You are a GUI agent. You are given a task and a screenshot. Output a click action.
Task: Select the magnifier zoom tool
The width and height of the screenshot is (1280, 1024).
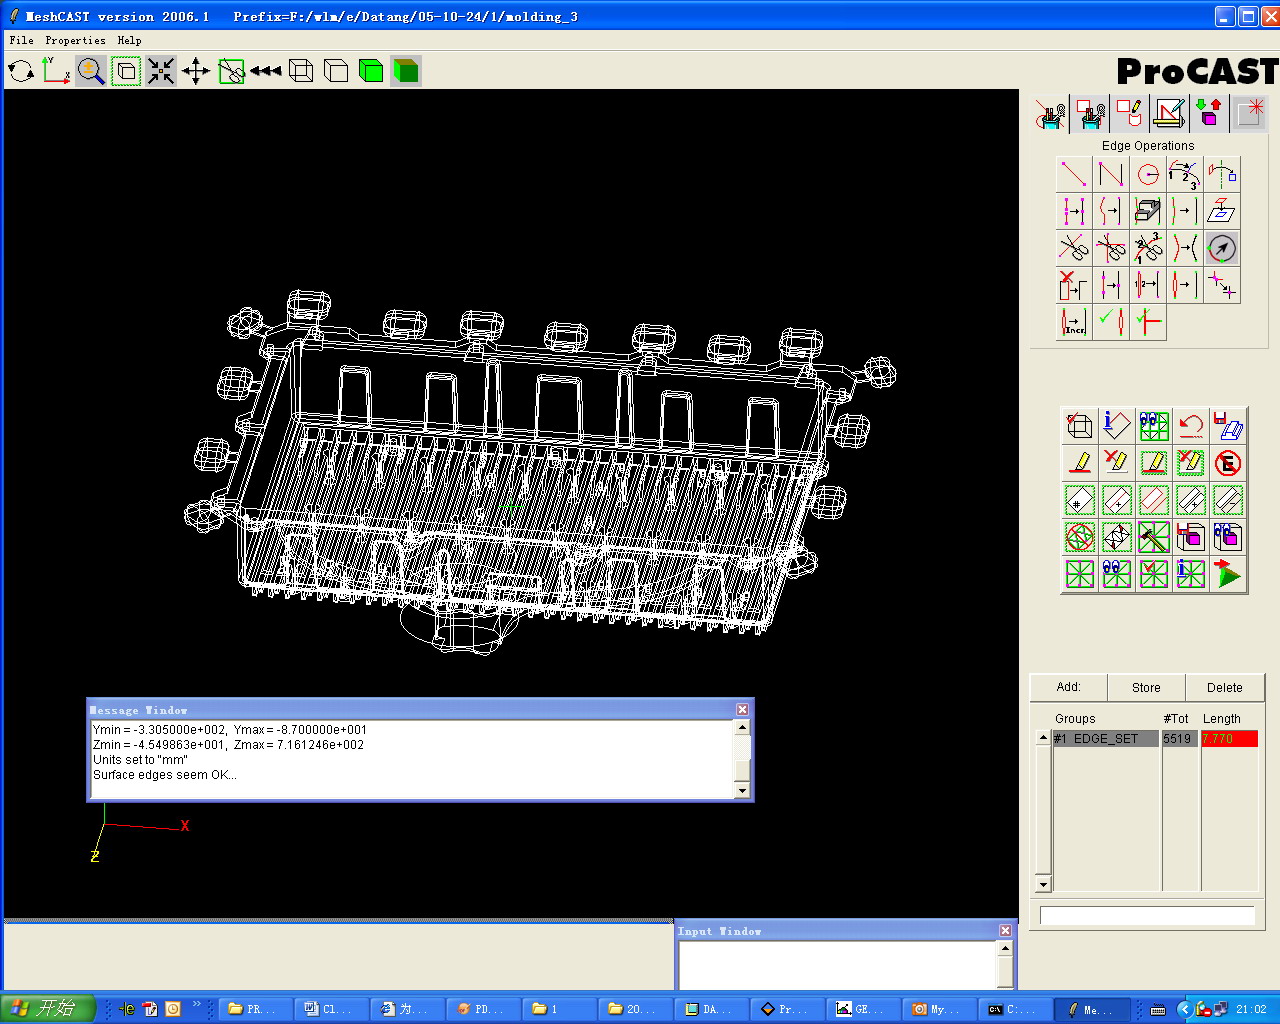point(91,71)
